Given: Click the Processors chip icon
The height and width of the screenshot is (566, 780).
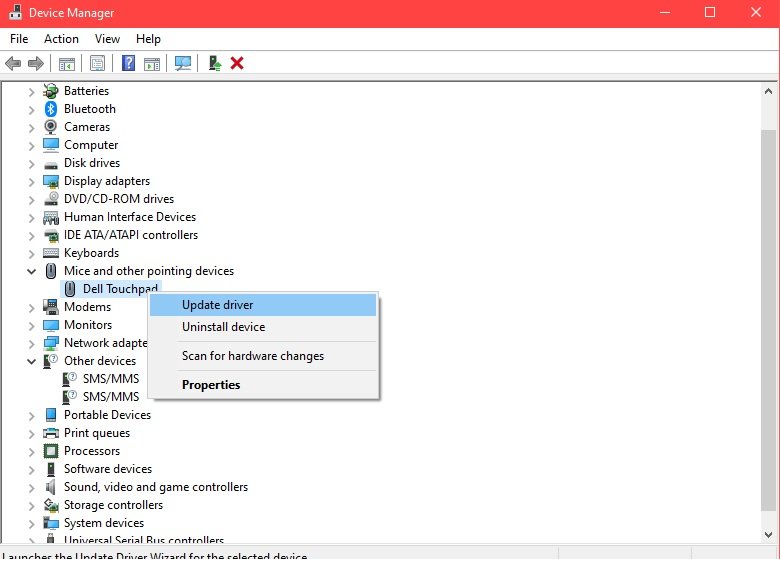Looking at the screenshot, I should [51, 451].
